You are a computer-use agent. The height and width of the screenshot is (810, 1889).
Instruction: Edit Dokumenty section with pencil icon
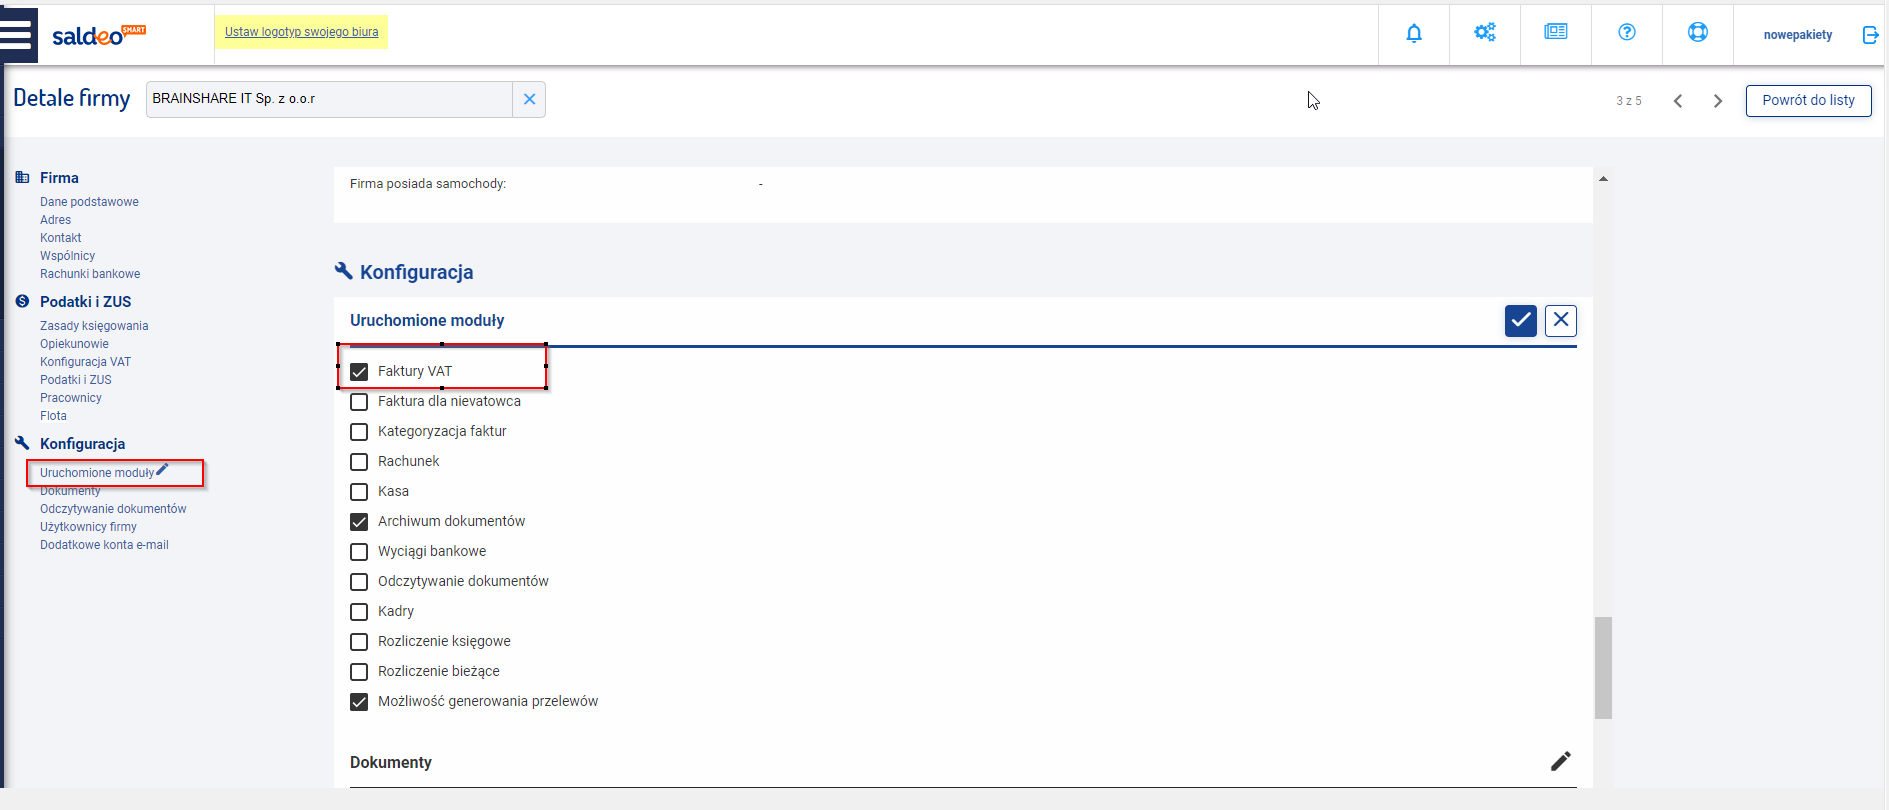coord(1561,761)
